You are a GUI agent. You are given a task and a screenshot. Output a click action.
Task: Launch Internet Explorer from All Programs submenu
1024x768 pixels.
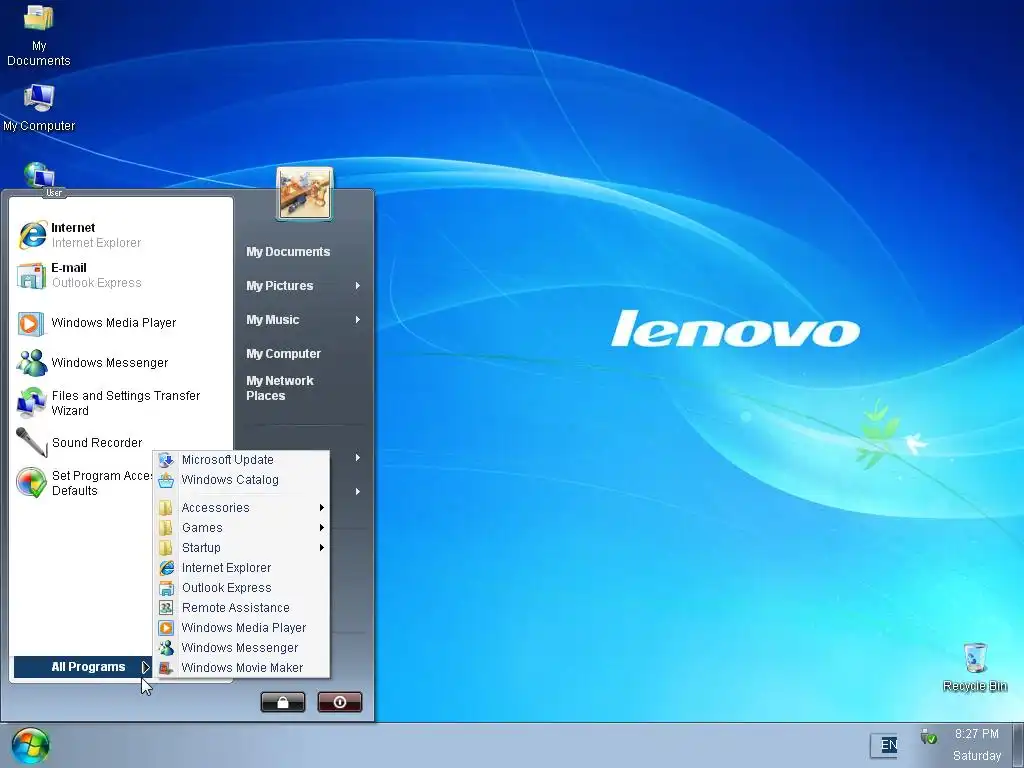242,568
